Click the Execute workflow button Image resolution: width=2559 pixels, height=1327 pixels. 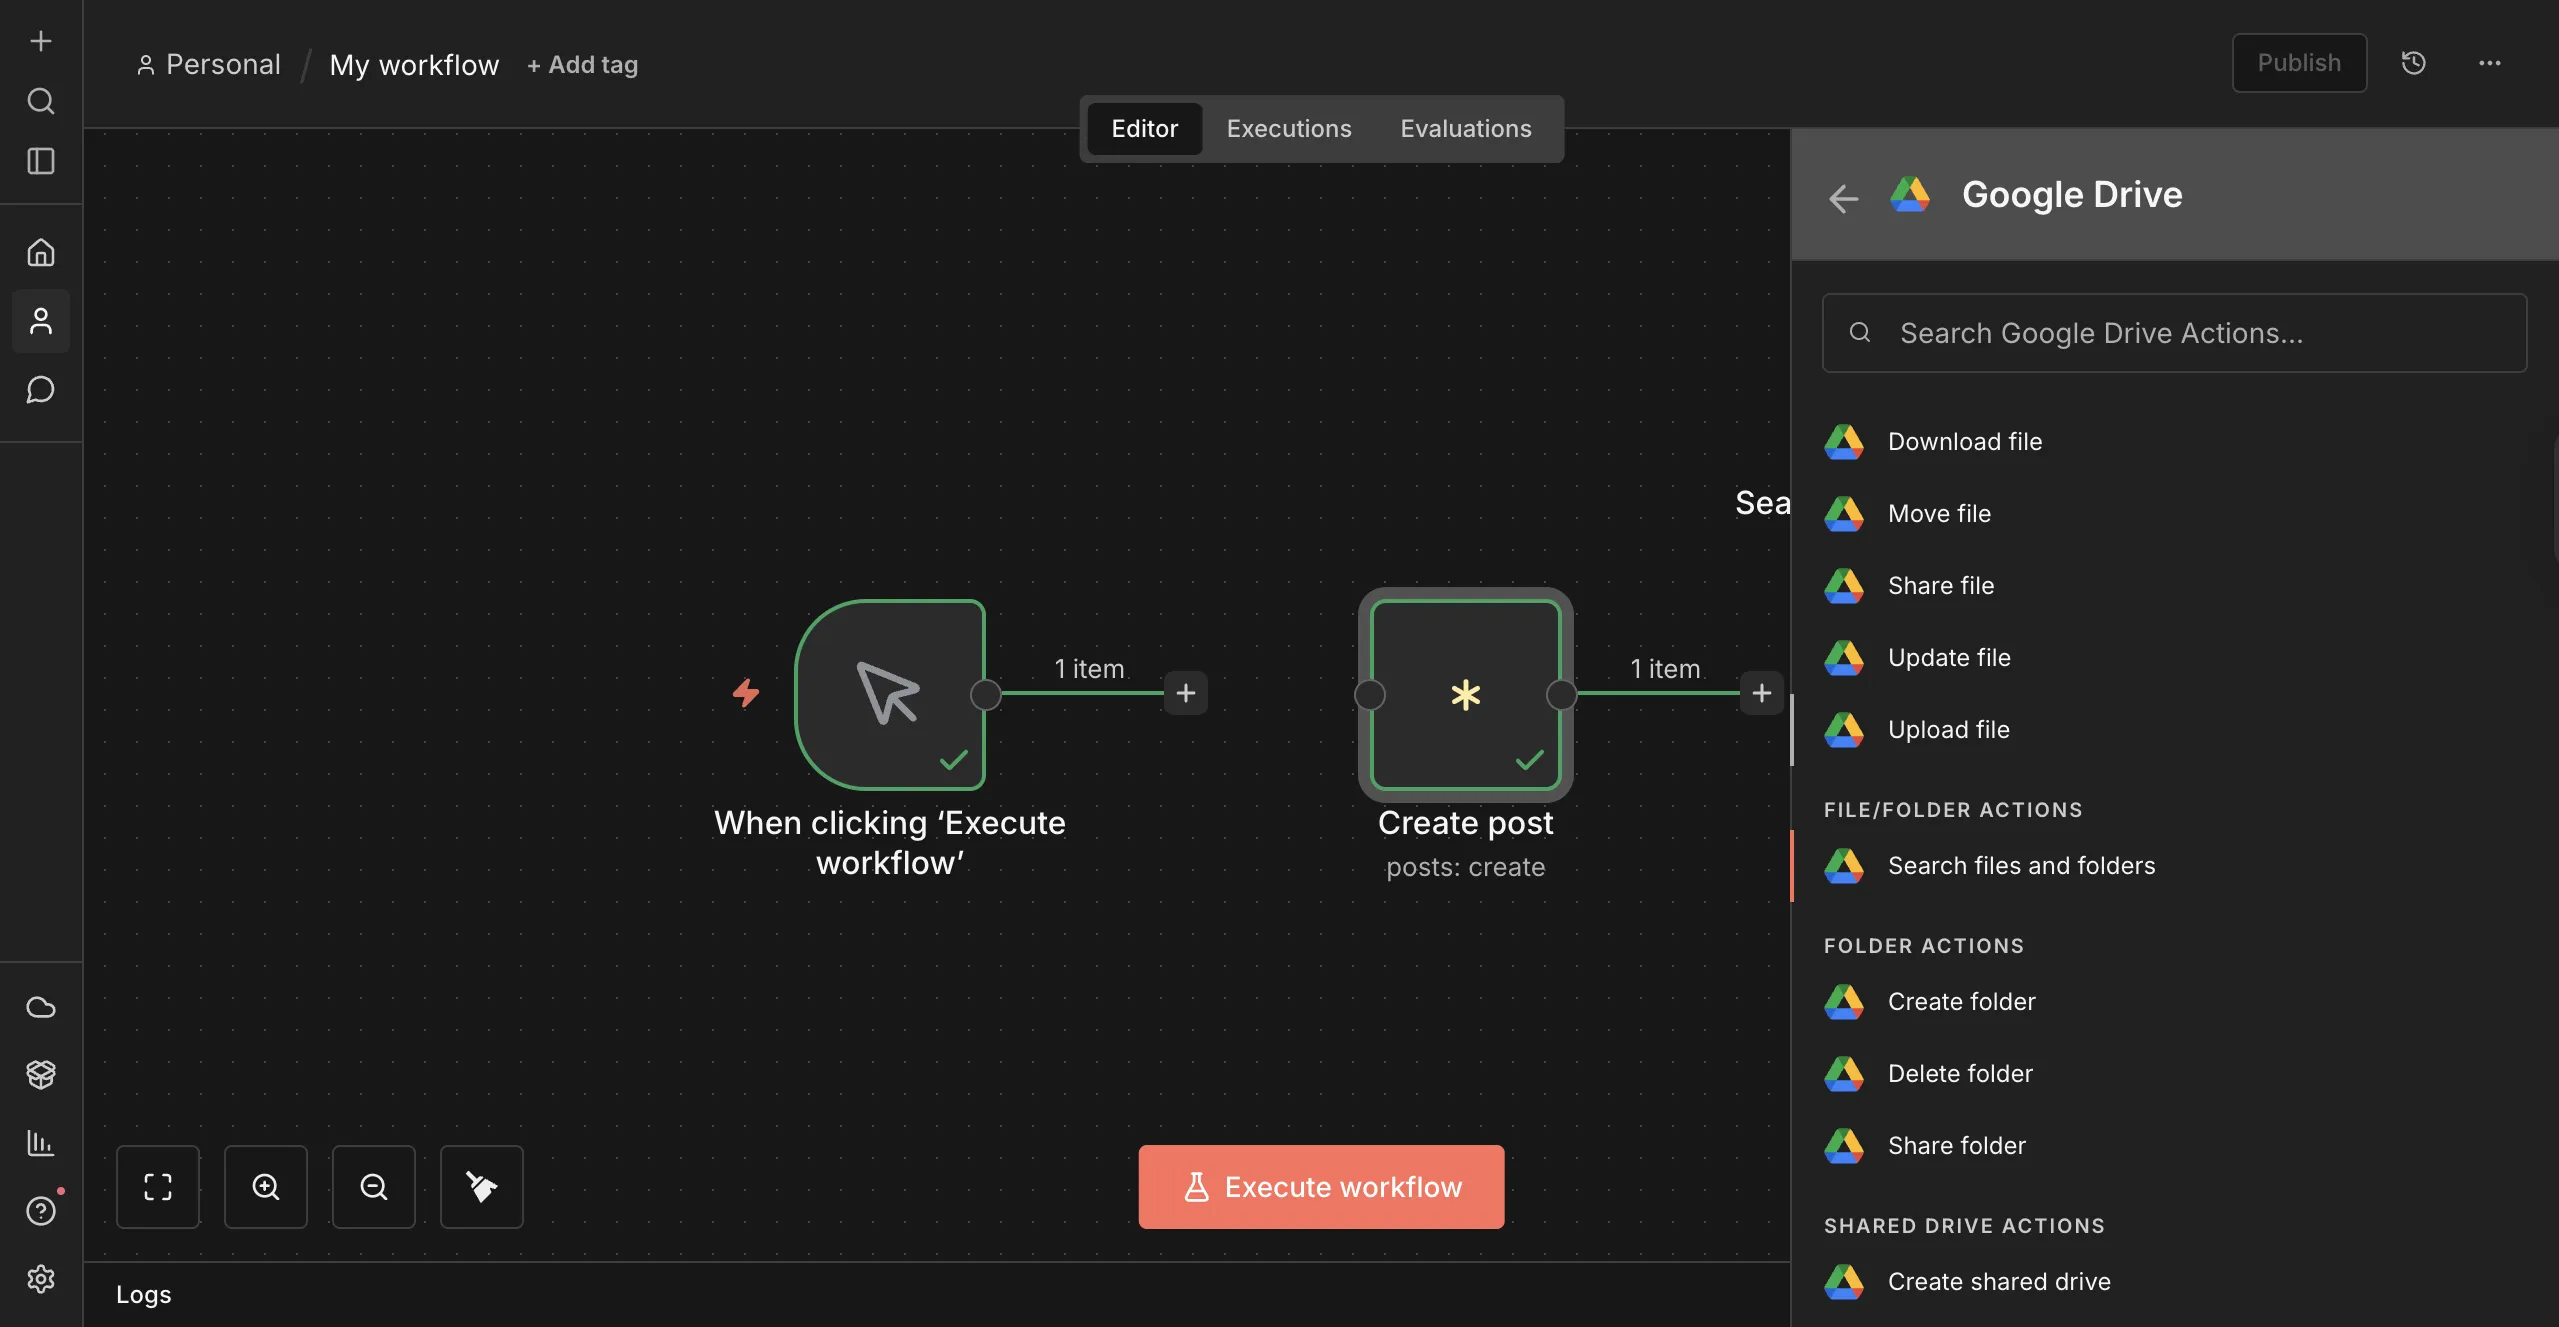click(x=1320, y=1187)
